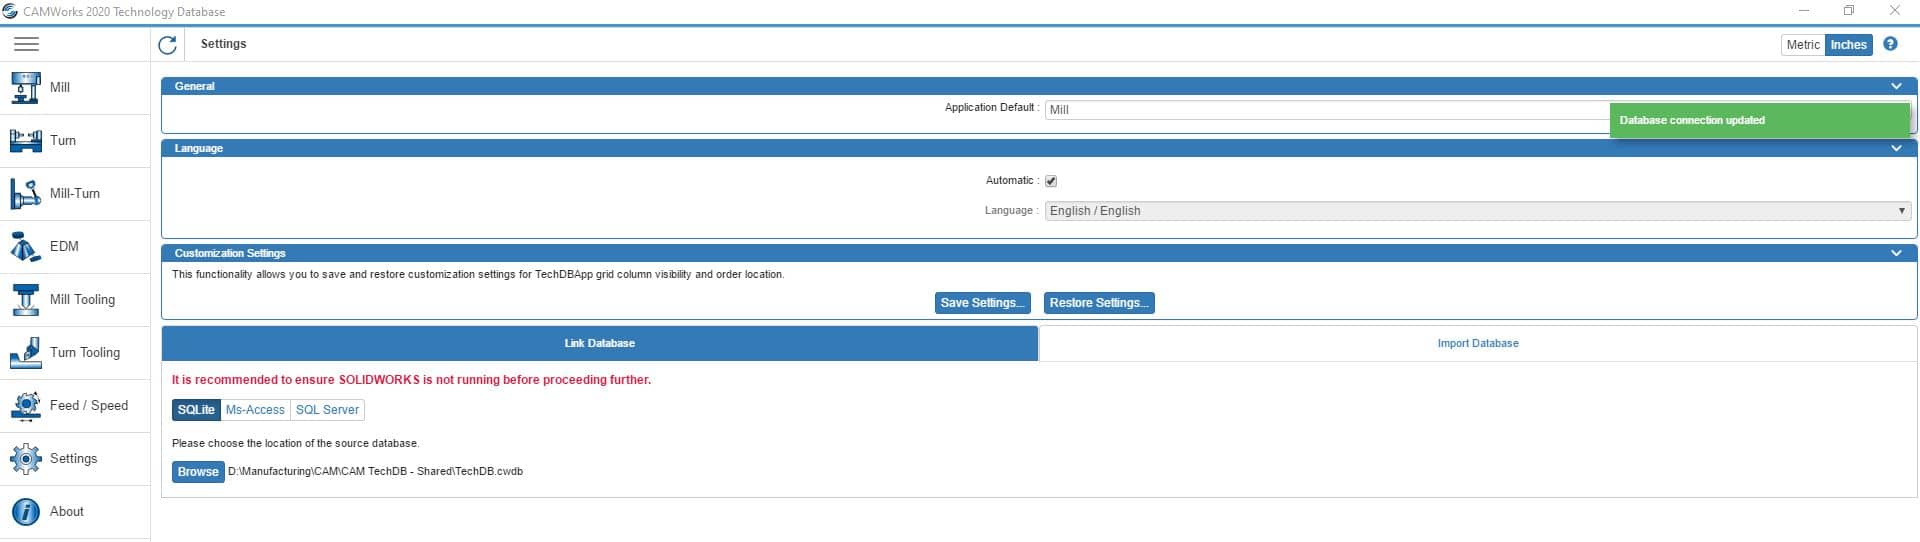1920x542 pixels.
Task: Restore down the CAMWorks window
Action: coord(1849,11)
